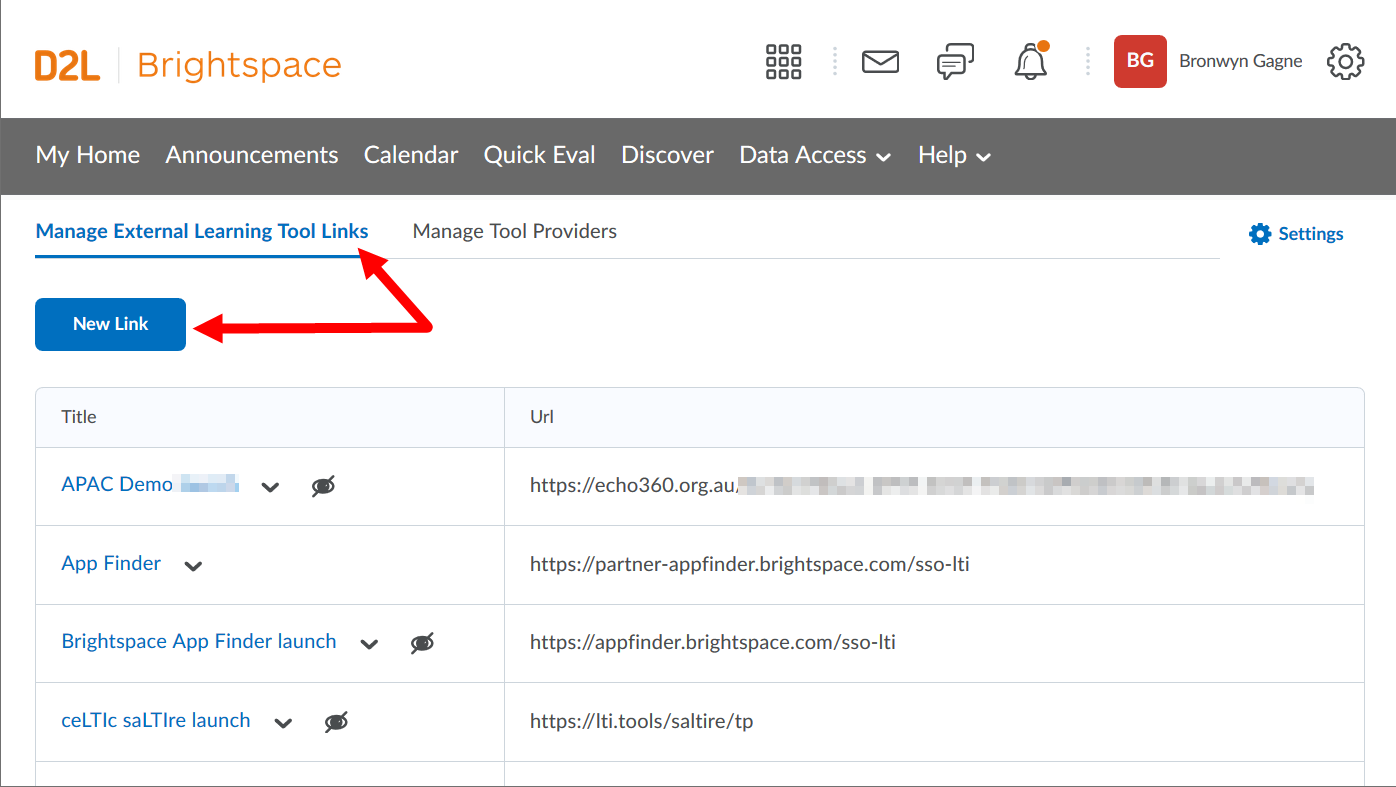Click the hidden eye icon for ceLTIc saLTIre launch
This screenshot has width=1396, height=787.
coord(337,722)
